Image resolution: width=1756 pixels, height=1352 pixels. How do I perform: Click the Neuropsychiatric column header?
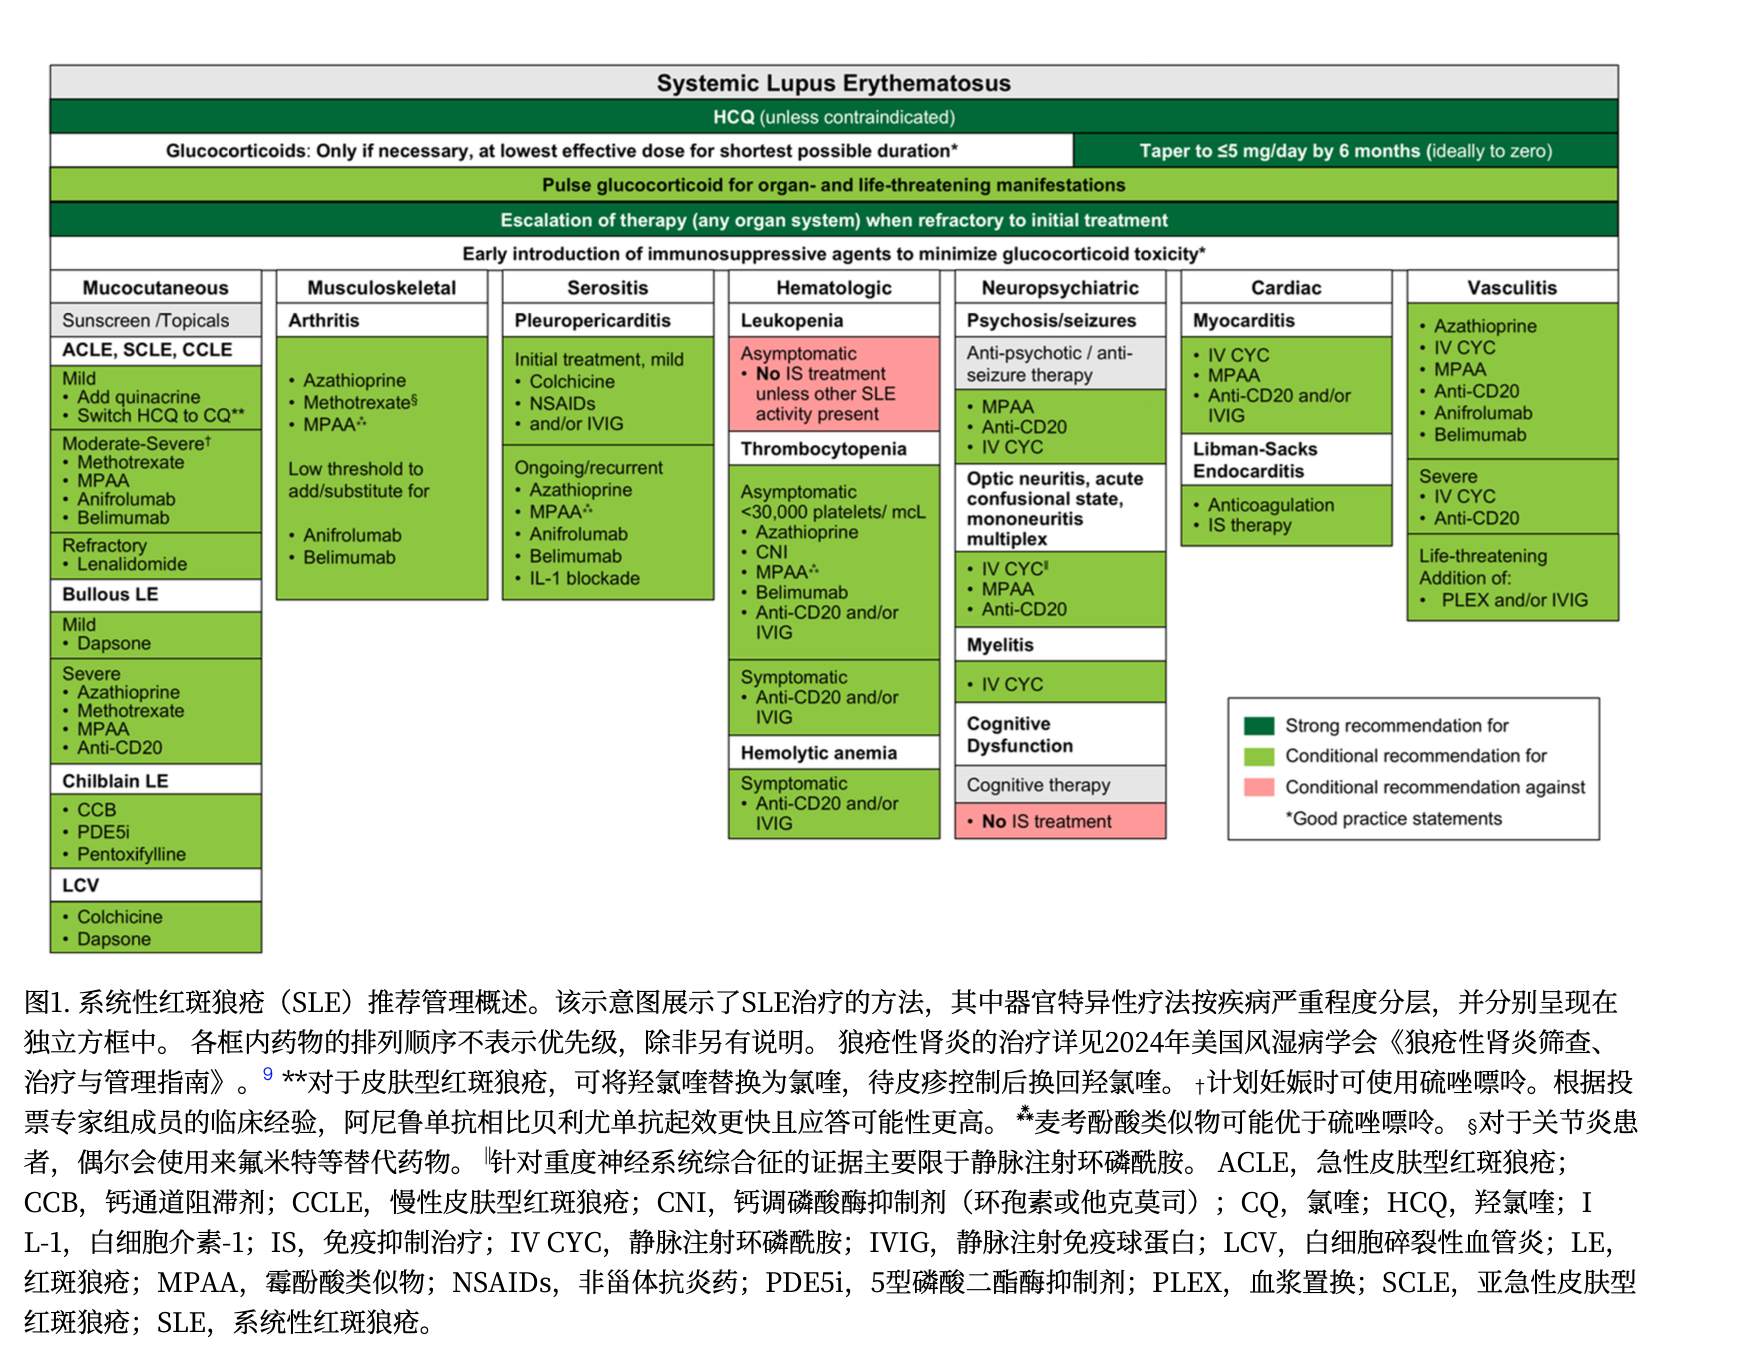(x=1059, y=288)
